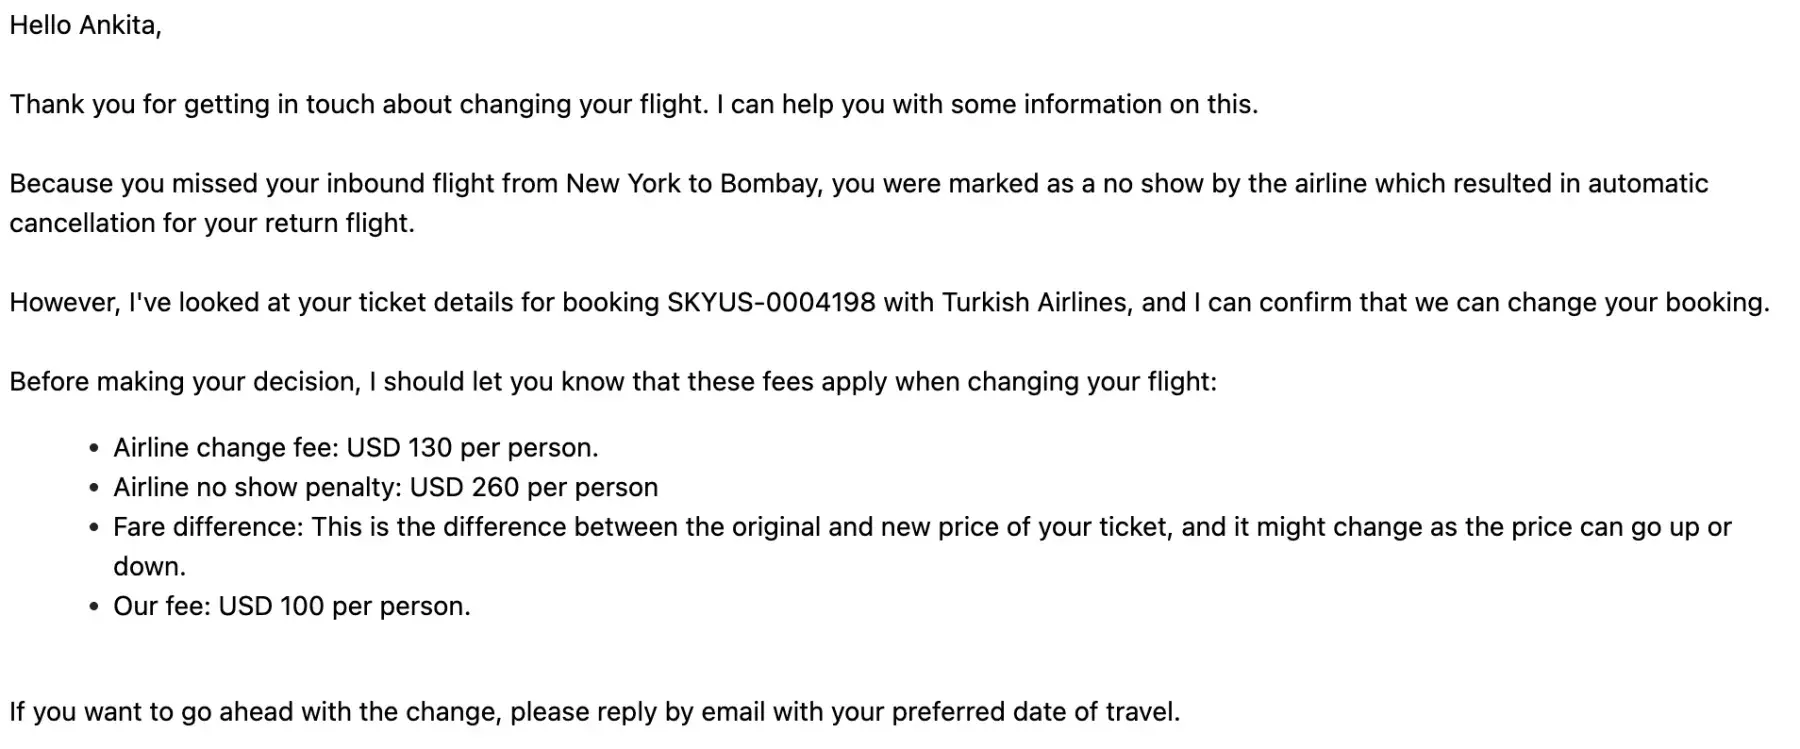
Task: Click the bullet dot before "Airline change fee"
Action: (x=94, y=449)
